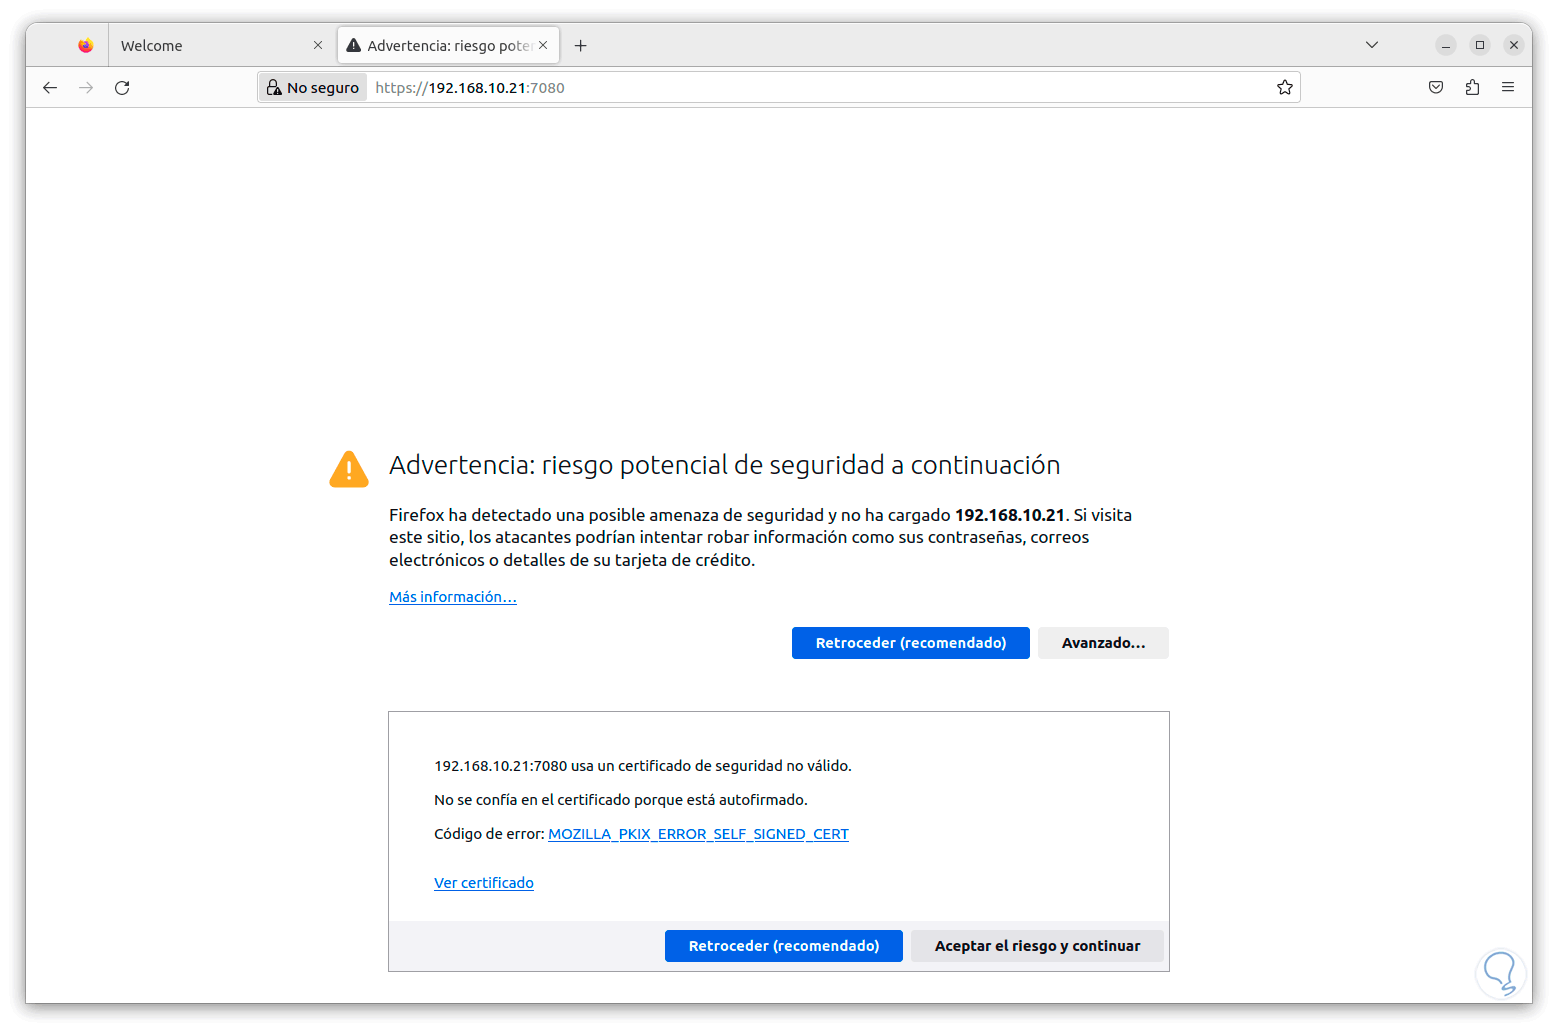Toggle the Avanzado... details section

click(1102, 643)
